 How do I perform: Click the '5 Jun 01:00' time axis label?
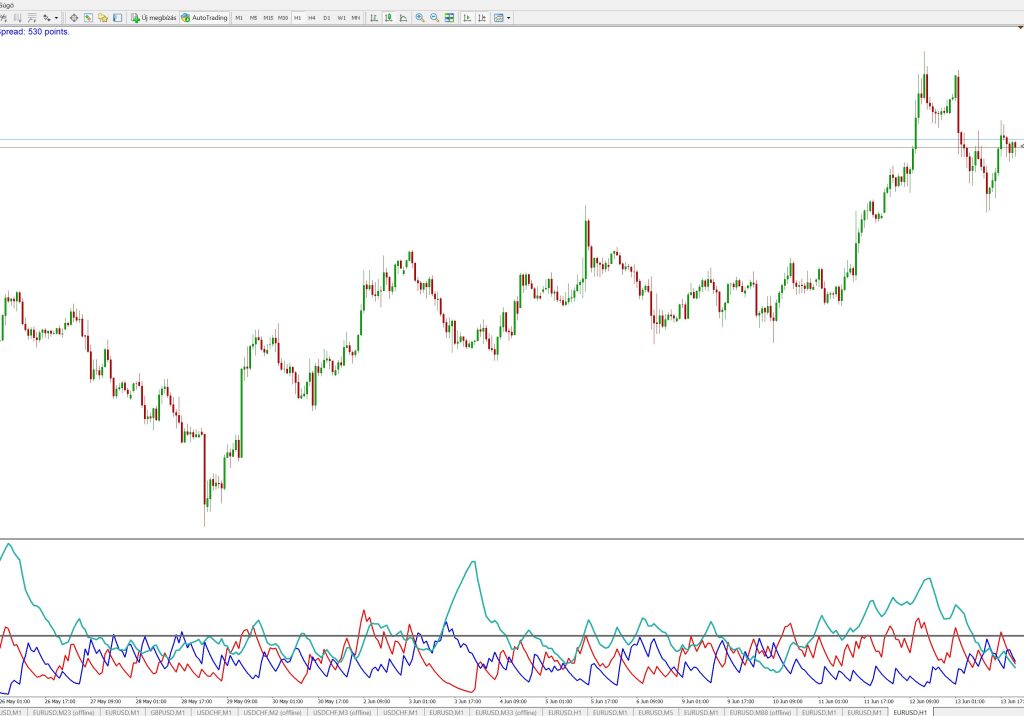pyautogui.click(x=559, y=701)
